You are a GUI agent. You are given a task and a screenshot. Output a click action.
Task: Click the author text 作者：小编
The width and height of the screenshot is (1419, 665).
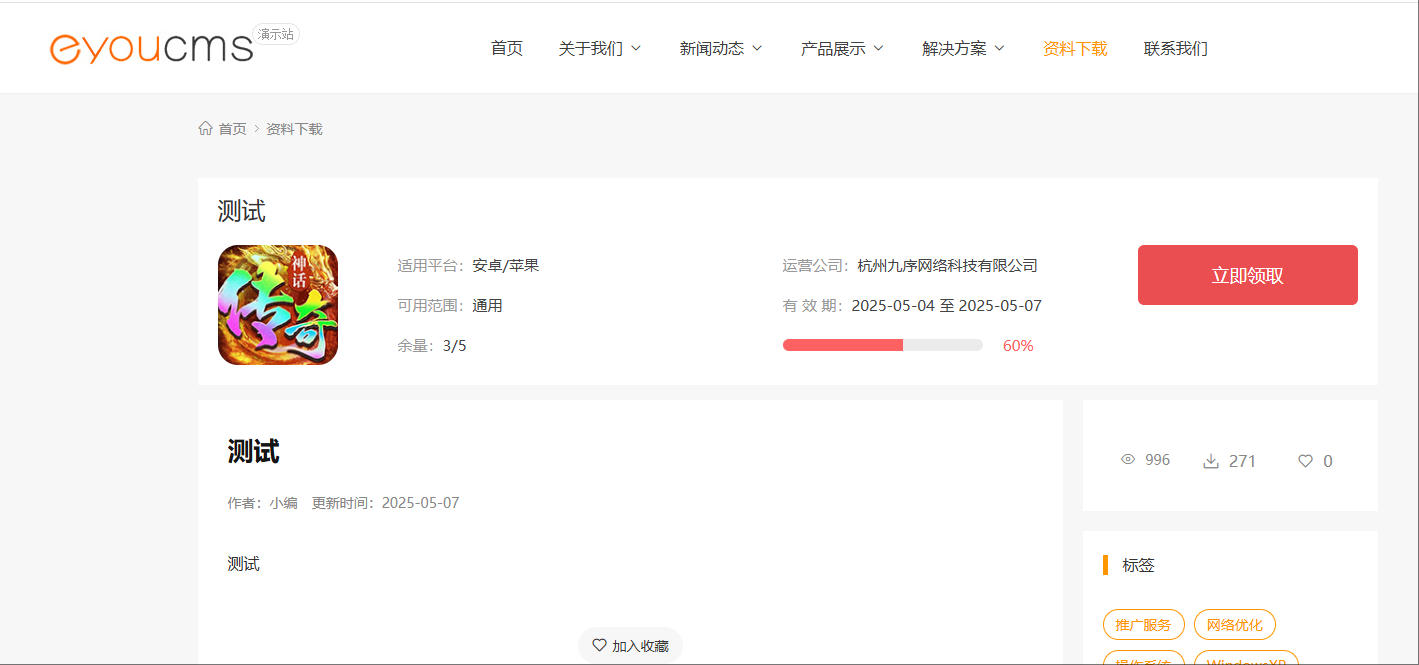click(x=262, y=503)
